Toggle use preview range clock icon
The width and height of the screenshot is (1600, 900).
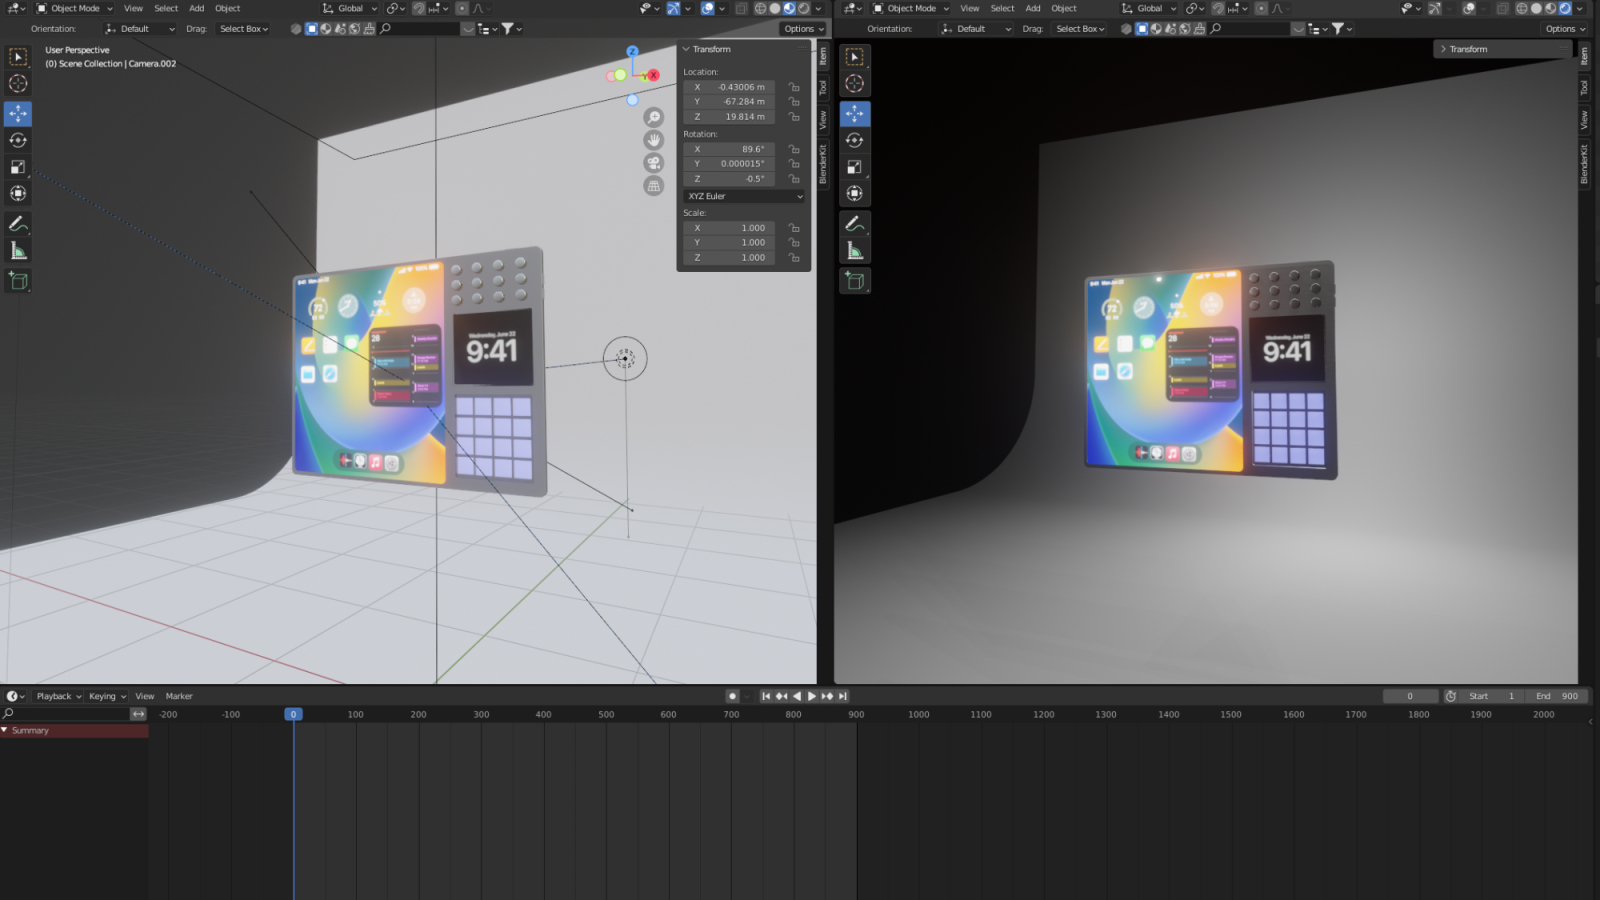[1451, 696]
